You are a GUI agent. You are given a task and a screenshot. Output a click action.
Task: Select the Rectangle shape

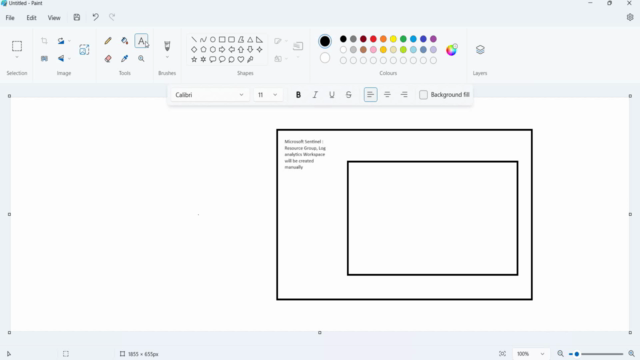click(x=222, y=40)
